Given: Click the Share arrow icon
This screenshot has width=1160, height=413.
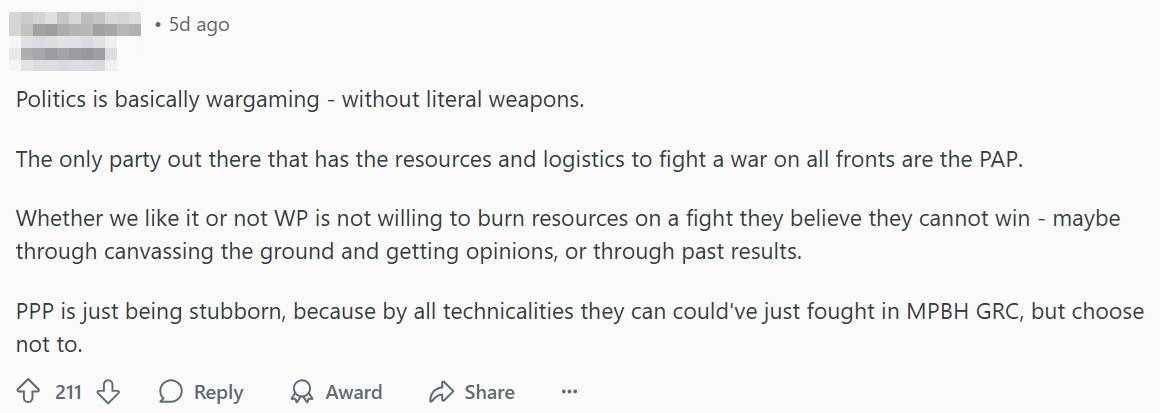Looking at the screenshot, I should point(441,392).
